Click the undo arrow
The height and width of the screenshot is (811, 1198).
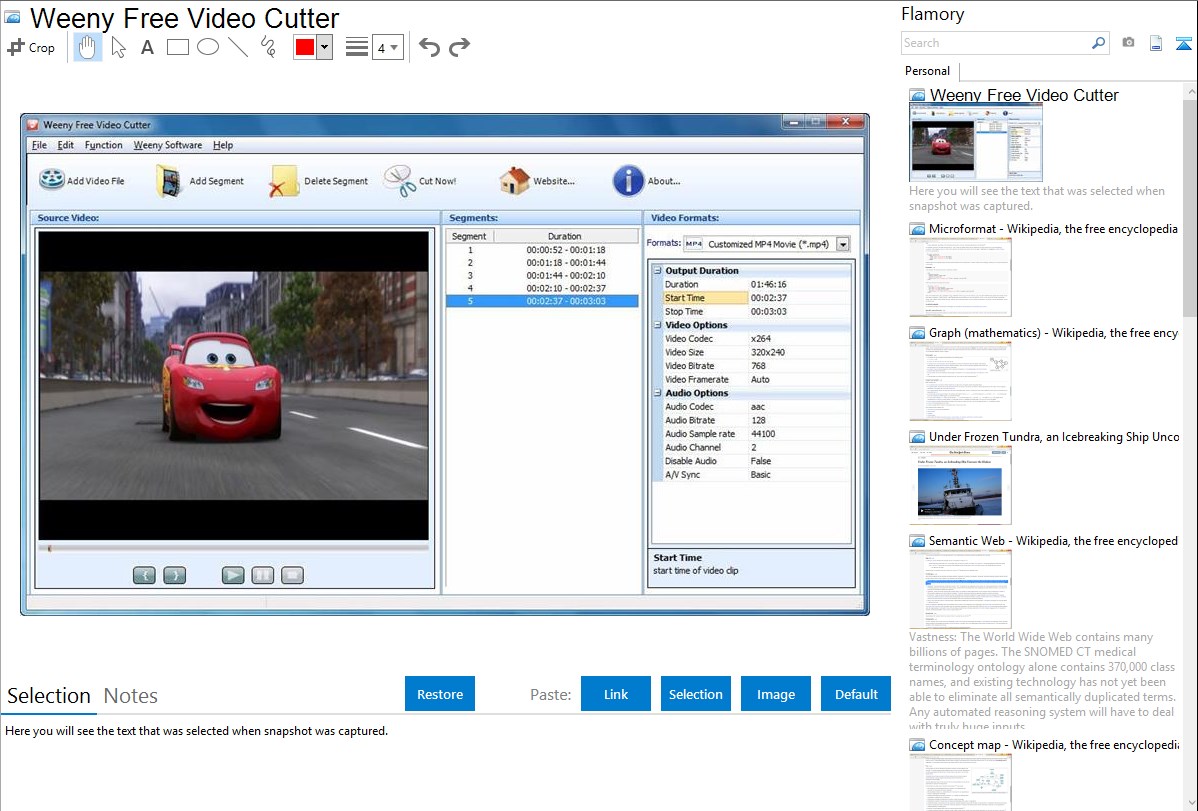pos(429,47)
